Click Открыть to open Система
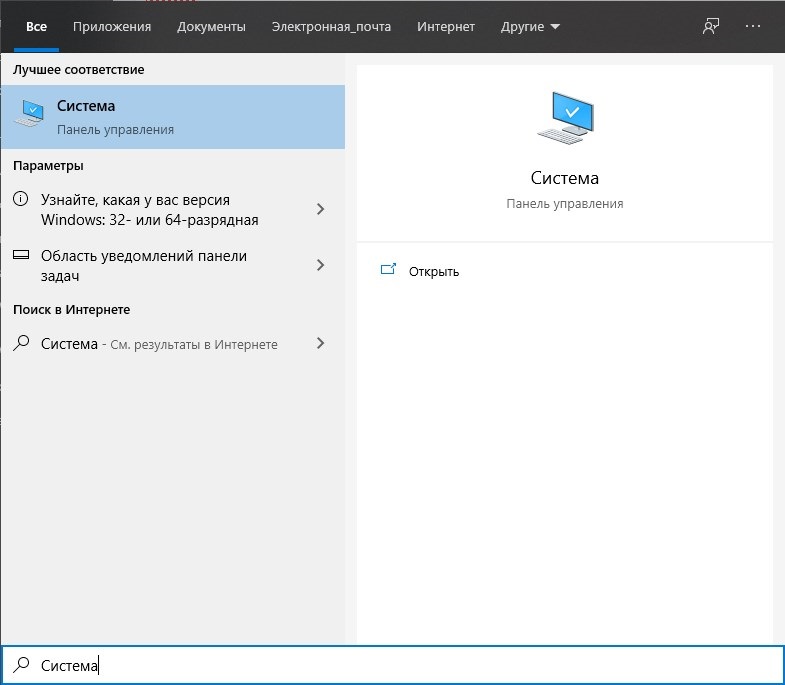The width and height of the screenshot is (785, 685). [x=434, y=271]
